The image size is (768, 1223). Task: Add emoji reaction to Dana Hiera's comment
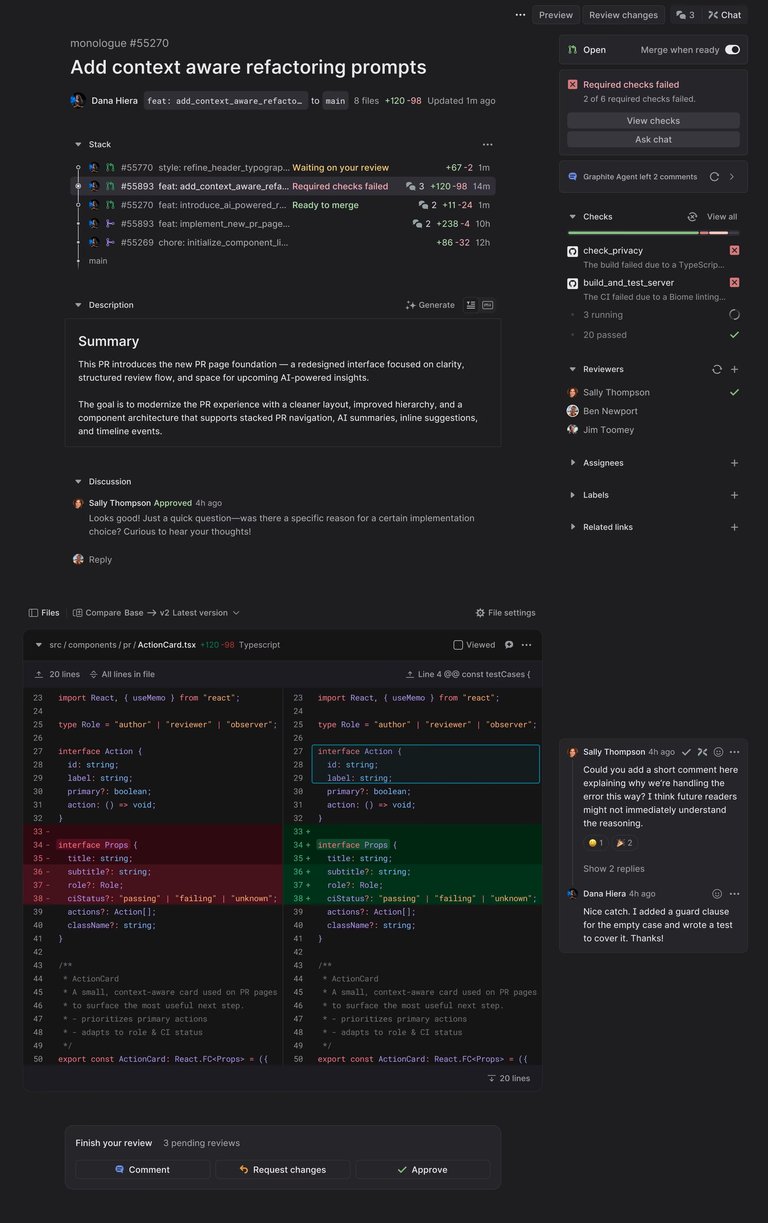tap(716, 894)
